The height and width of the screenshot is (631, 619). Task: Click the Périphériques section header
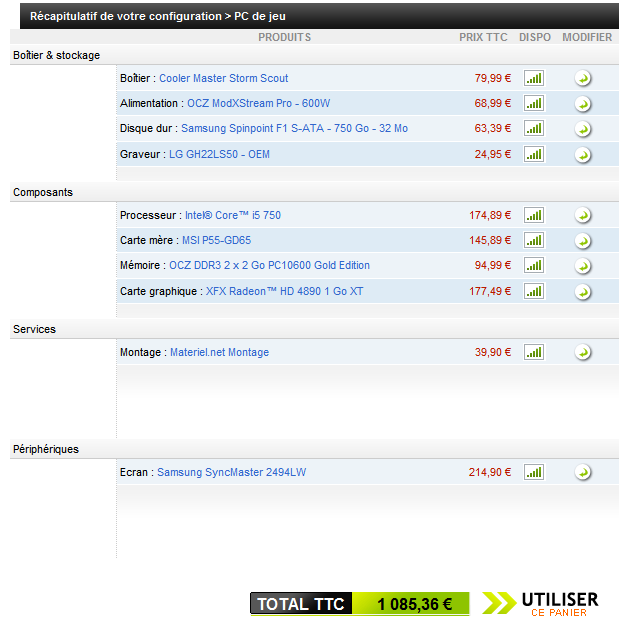[46, 450]
